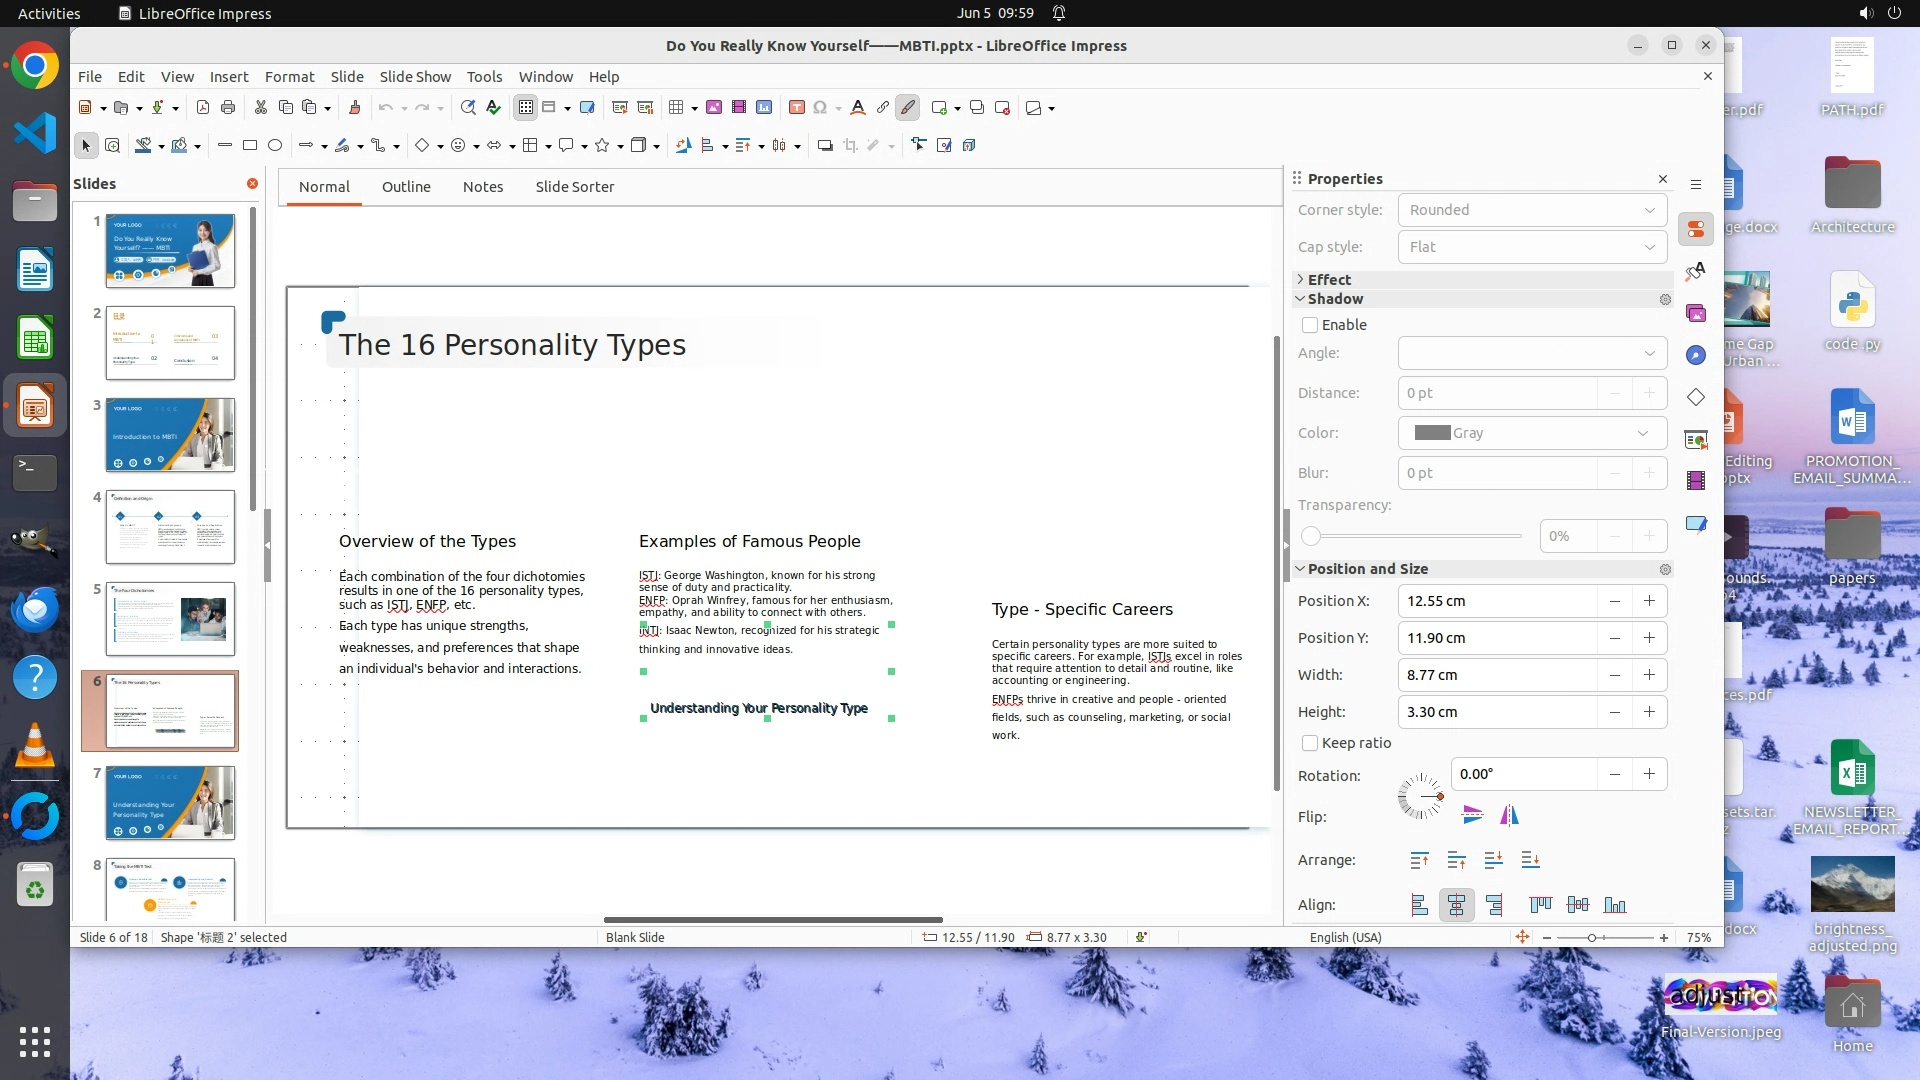The height and width of the screenshot is (1080, 1920).
Task: Check the Keep ratio option
Action: (x=1310, y=743)
